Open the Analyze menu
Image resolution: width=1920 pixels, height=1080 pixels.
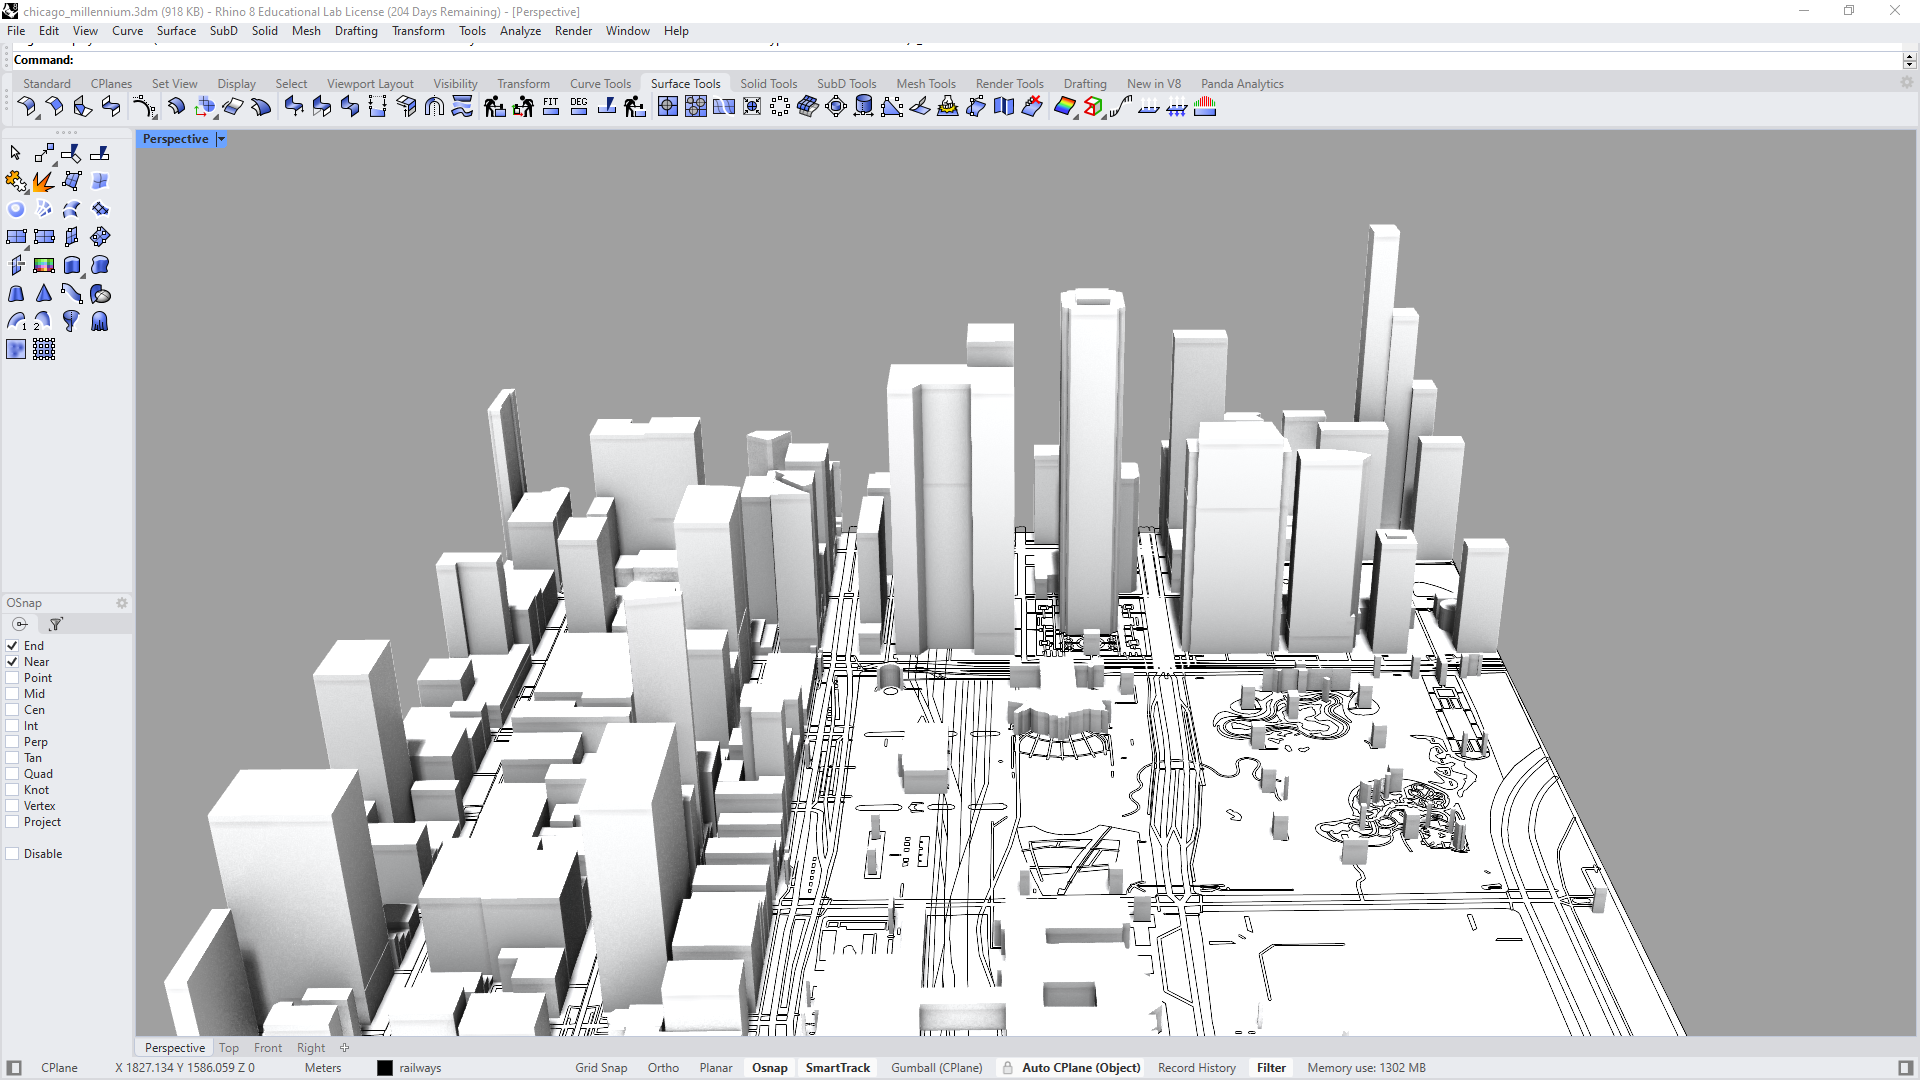tap(520, 31)
